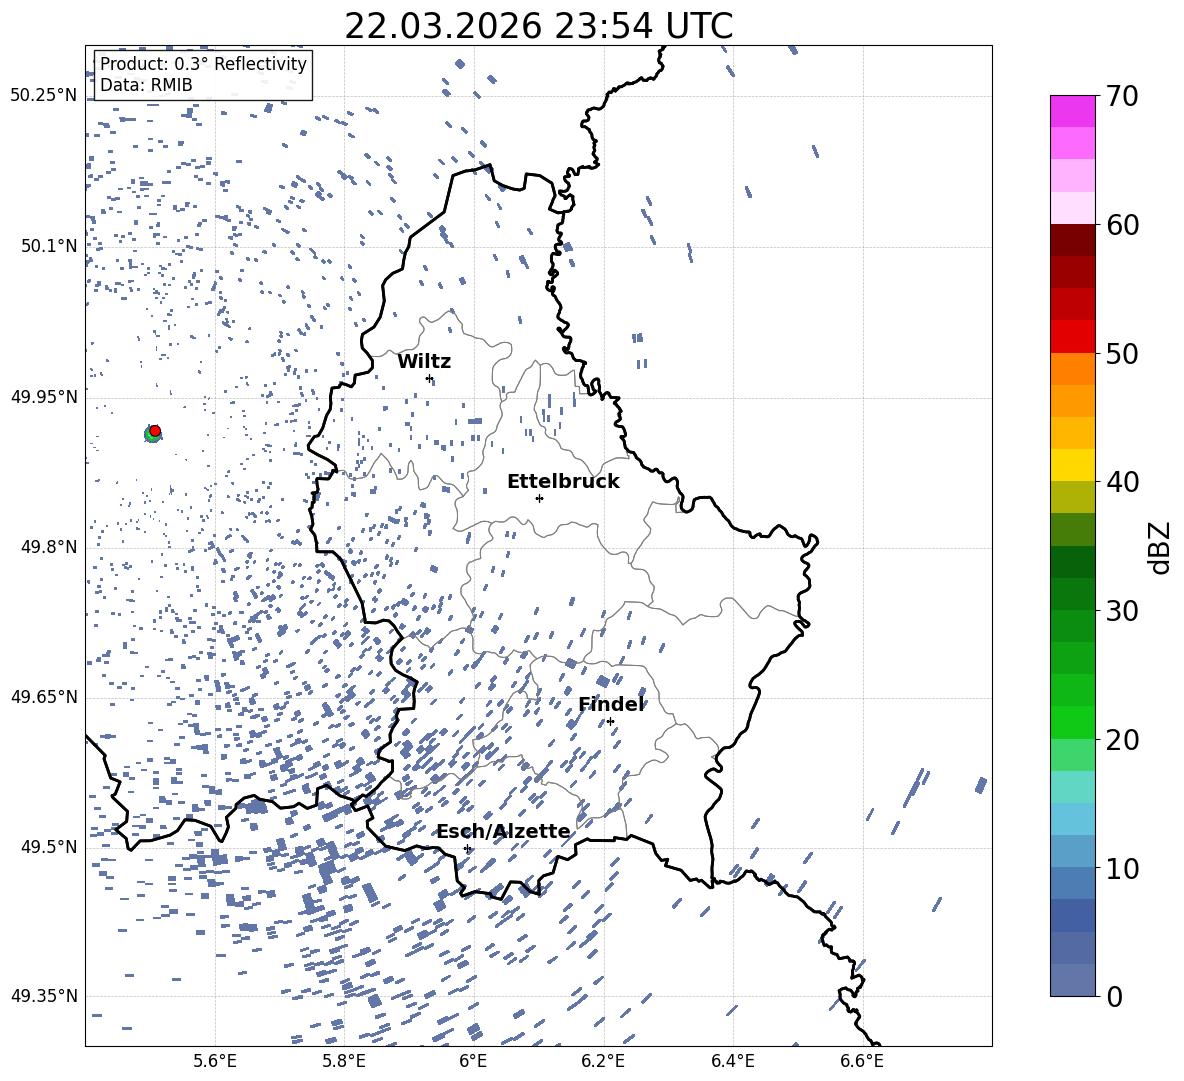Click the 0 colorbar tick label
This screenshot has width=1184, height=1081.
coord(1114,996)
